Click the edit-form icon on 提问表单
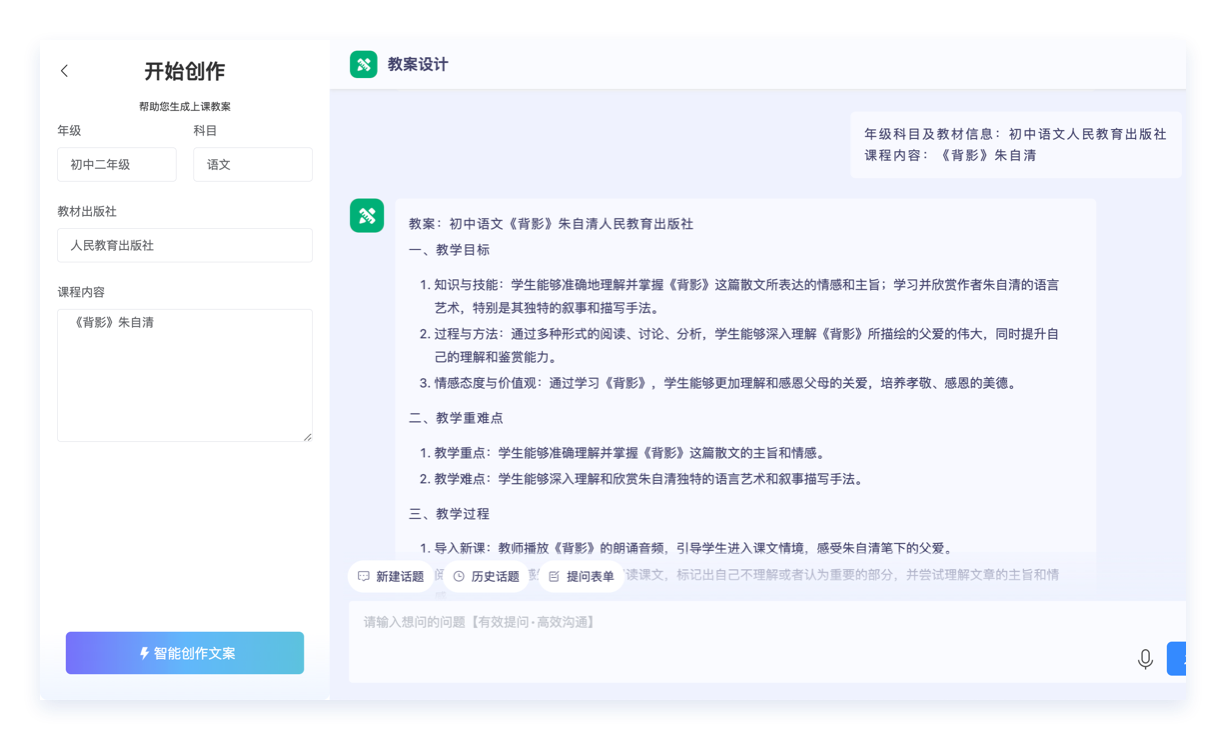Screen dimensions: 1228x740 554,577
